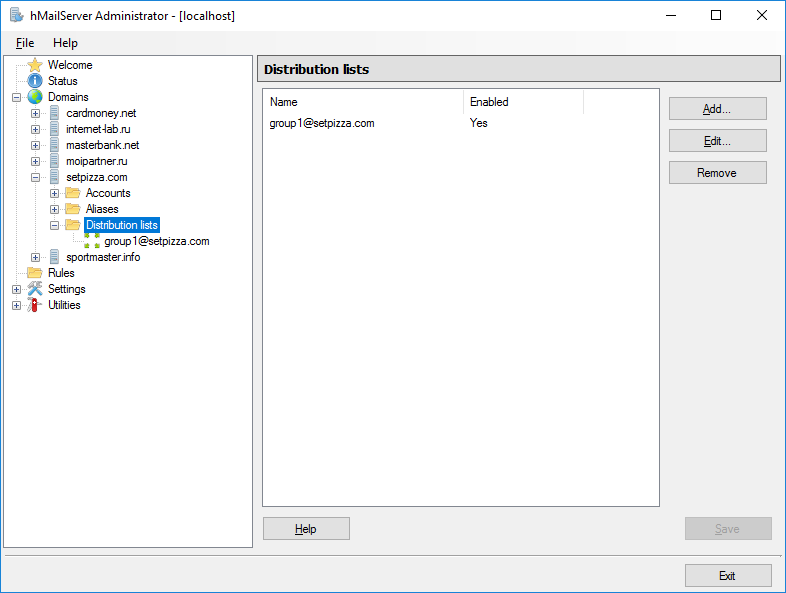This screenshot has width=786, height=593.
Task: Collapse the Distribution lists node
Action: pyautogui.click(x=54, y=226)
